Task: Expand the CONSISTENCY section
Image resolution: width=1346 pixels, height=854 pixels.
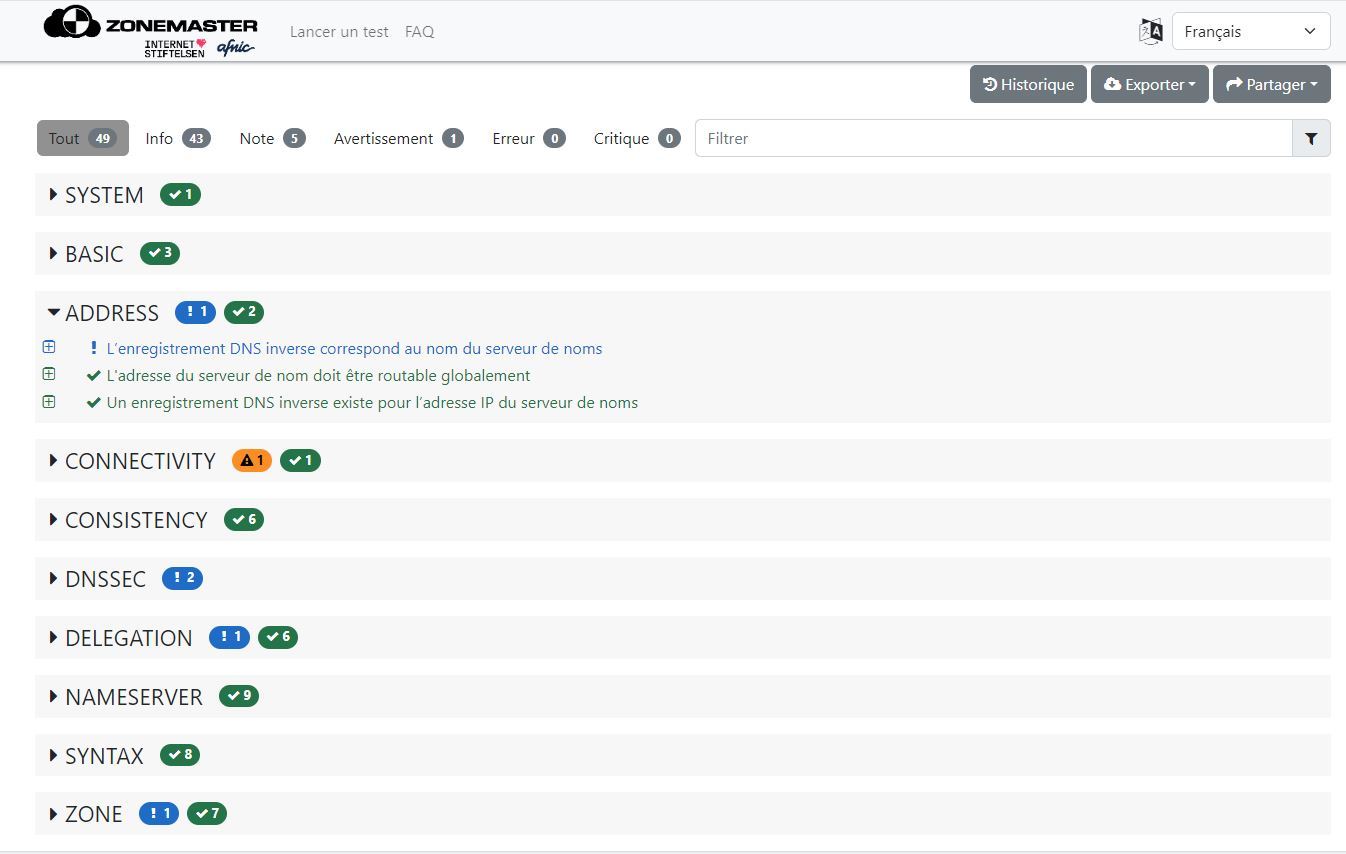Action: [x=135, y=520]
